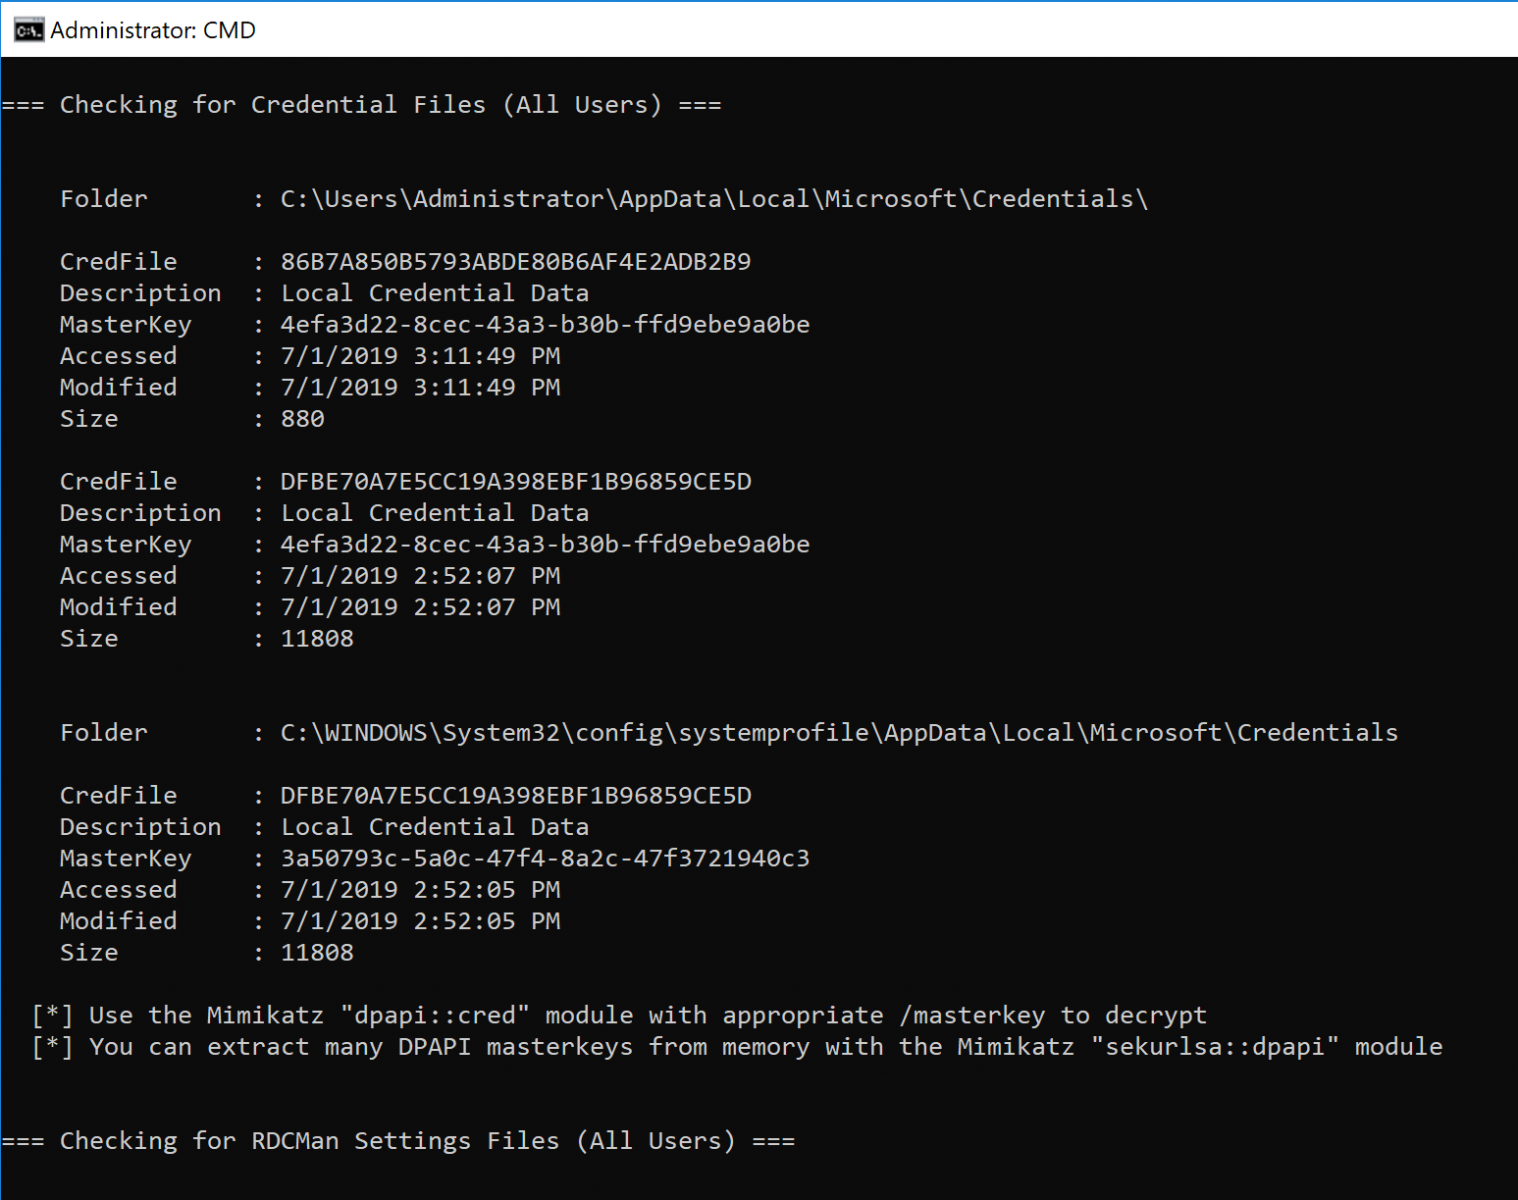Click the Modified time 3:11:49 PM value
The width and height of the screenshot is (1518, 1200).
(x=420, y=388)
